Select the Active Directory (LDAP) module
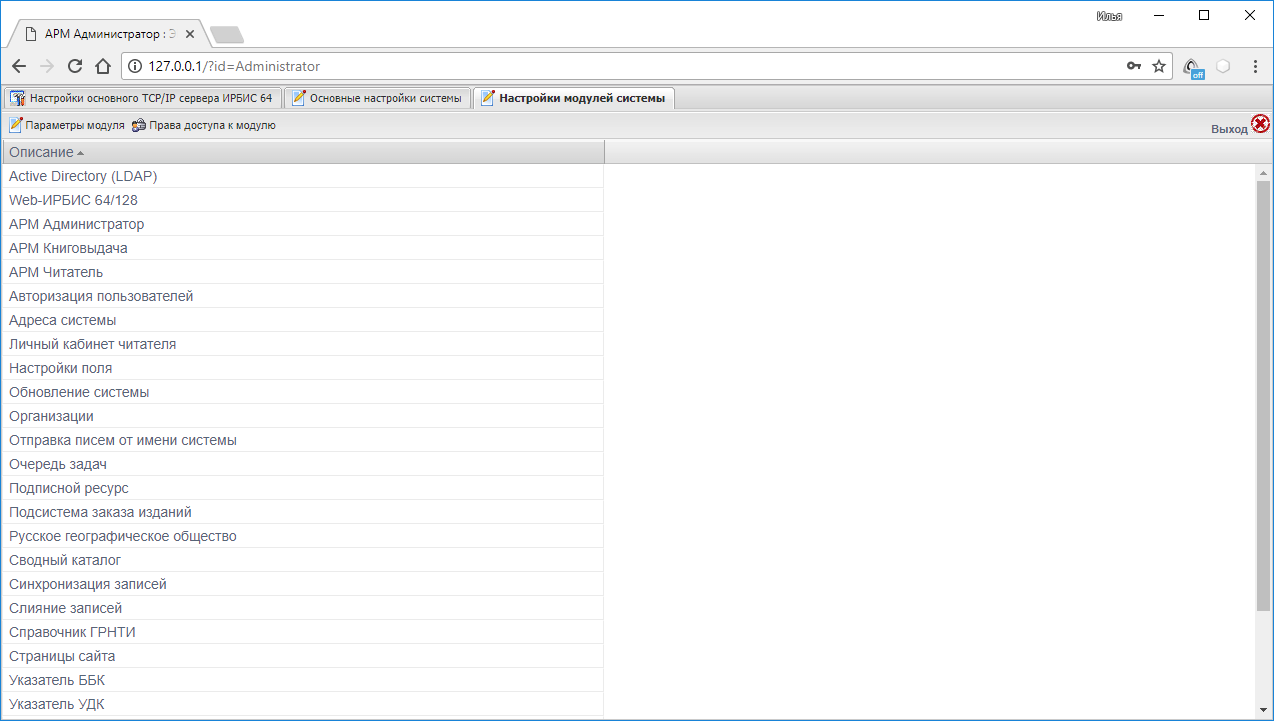Viewport: 1274px width, 721px height. coord(83,176)
